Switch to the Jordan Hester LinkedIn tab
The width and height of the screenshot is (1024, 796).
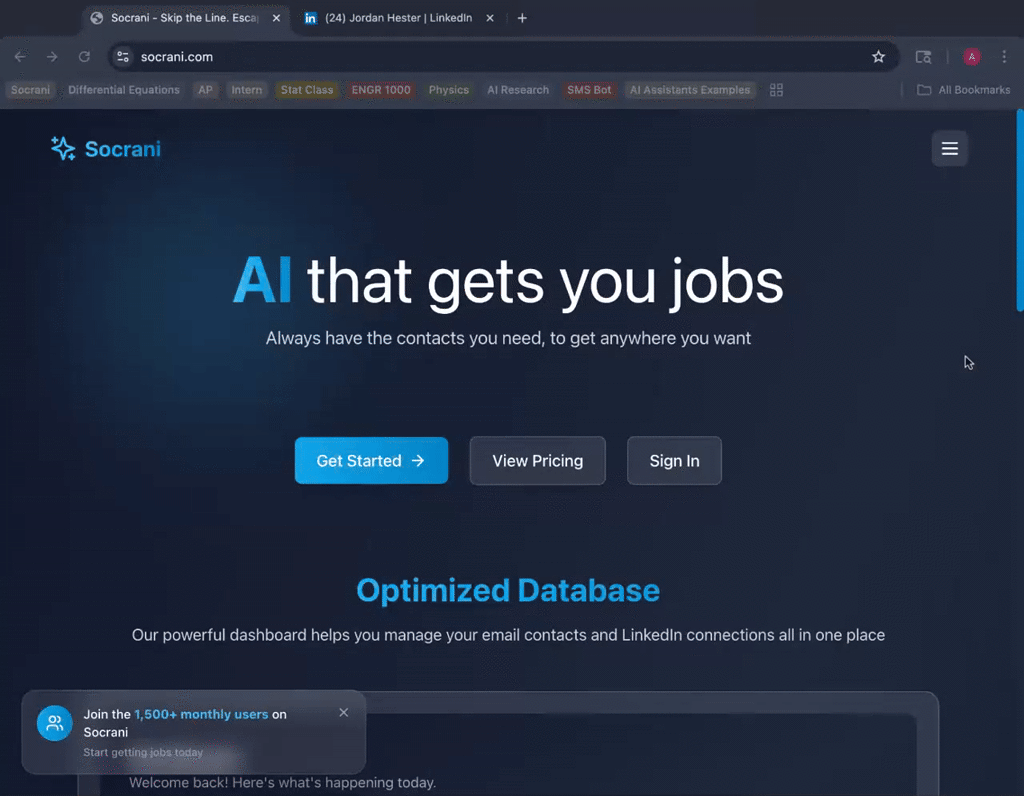(398, 18)
